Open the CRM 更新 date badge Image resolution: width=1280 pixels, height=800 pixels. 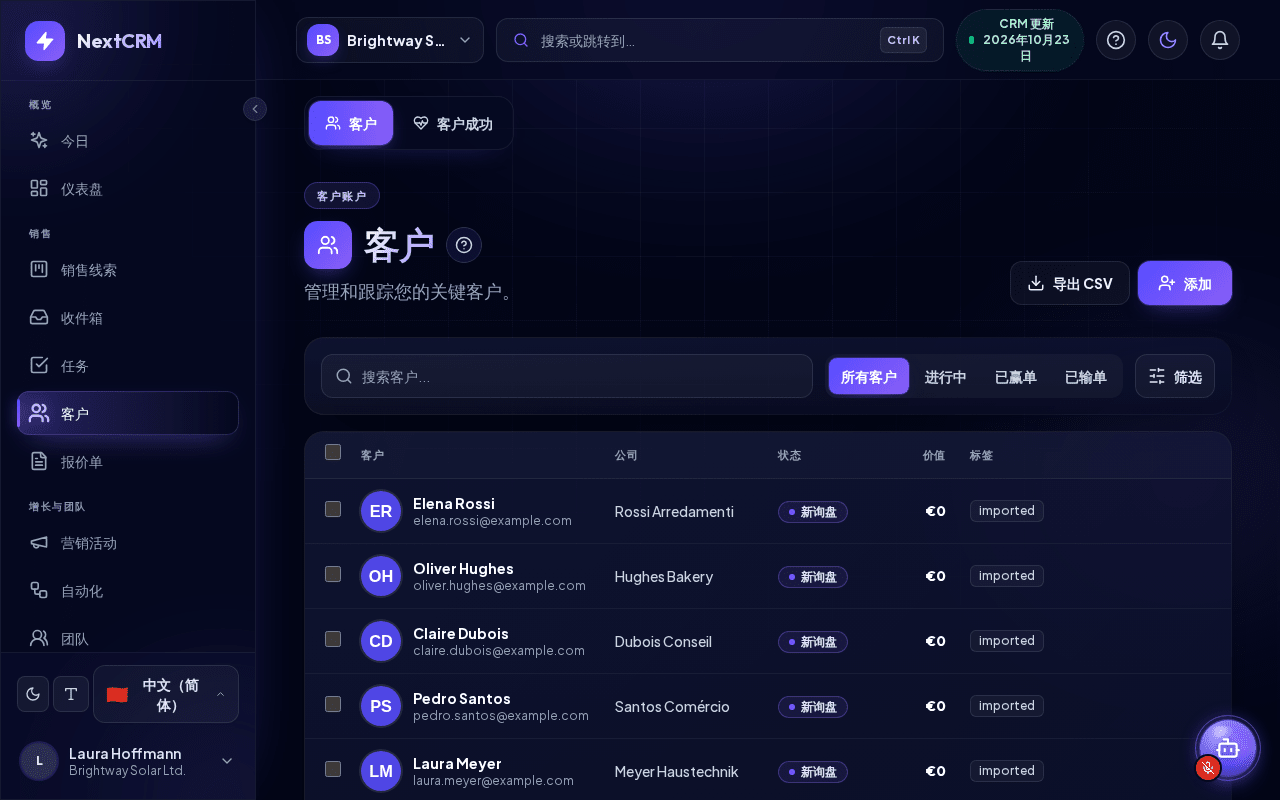[x=1020, y=40]
